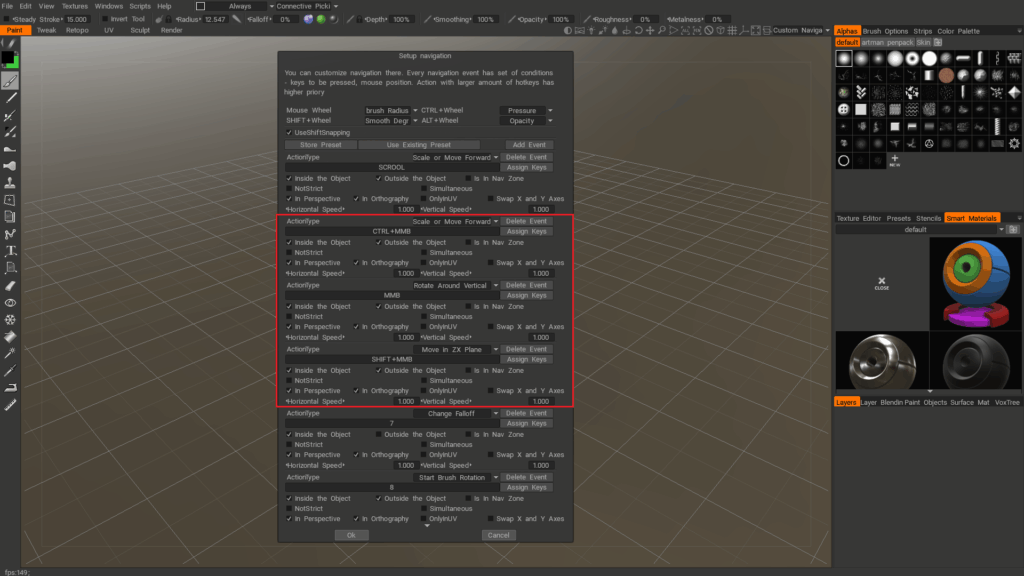
Task: Switch to the Sculpt room tab
Action: (140, 30)
